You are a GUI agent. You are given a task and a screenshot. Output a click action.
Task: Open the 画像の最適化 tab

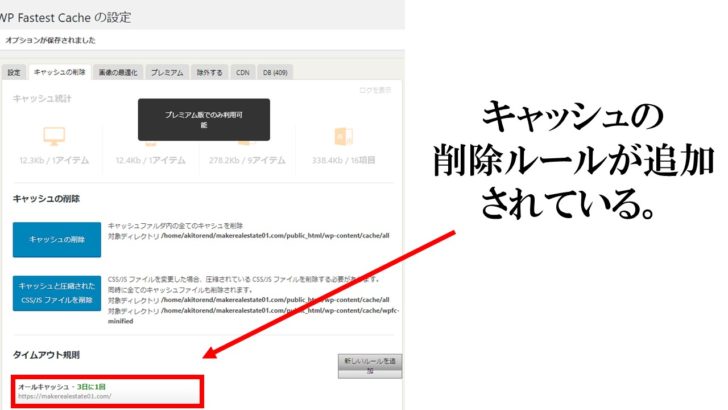(x=119, y=72)
